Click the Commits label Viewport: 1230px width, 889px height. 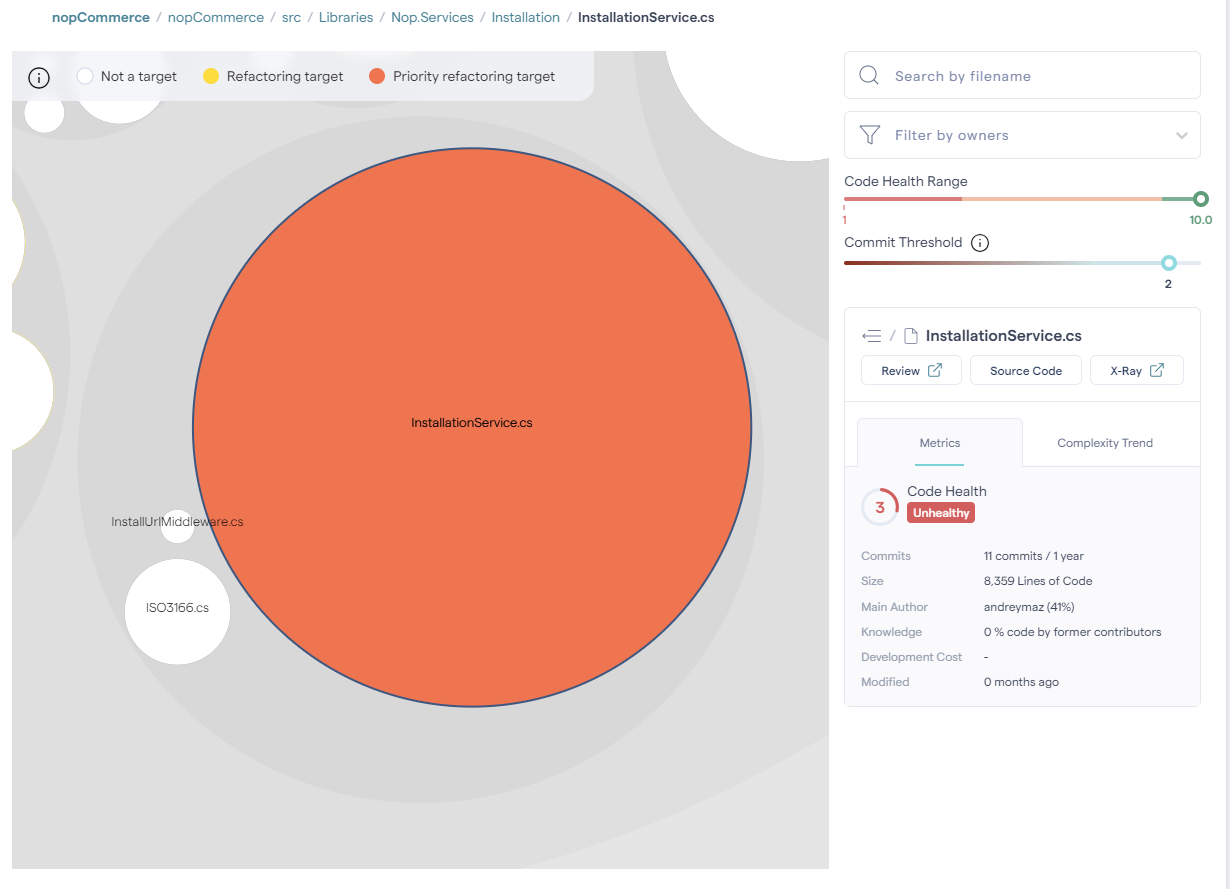(x=886, y=556)
